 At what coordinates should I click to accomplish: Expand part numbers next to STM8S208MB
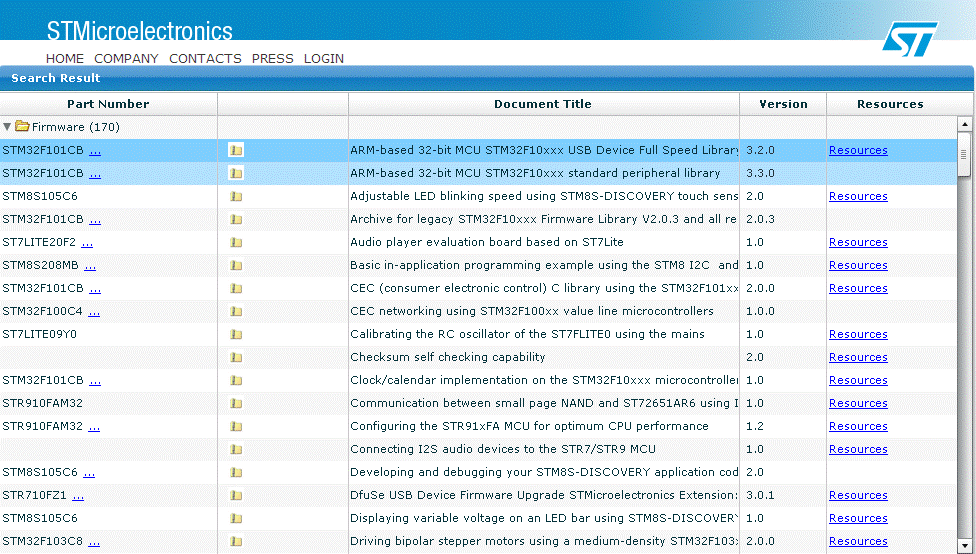90,266
